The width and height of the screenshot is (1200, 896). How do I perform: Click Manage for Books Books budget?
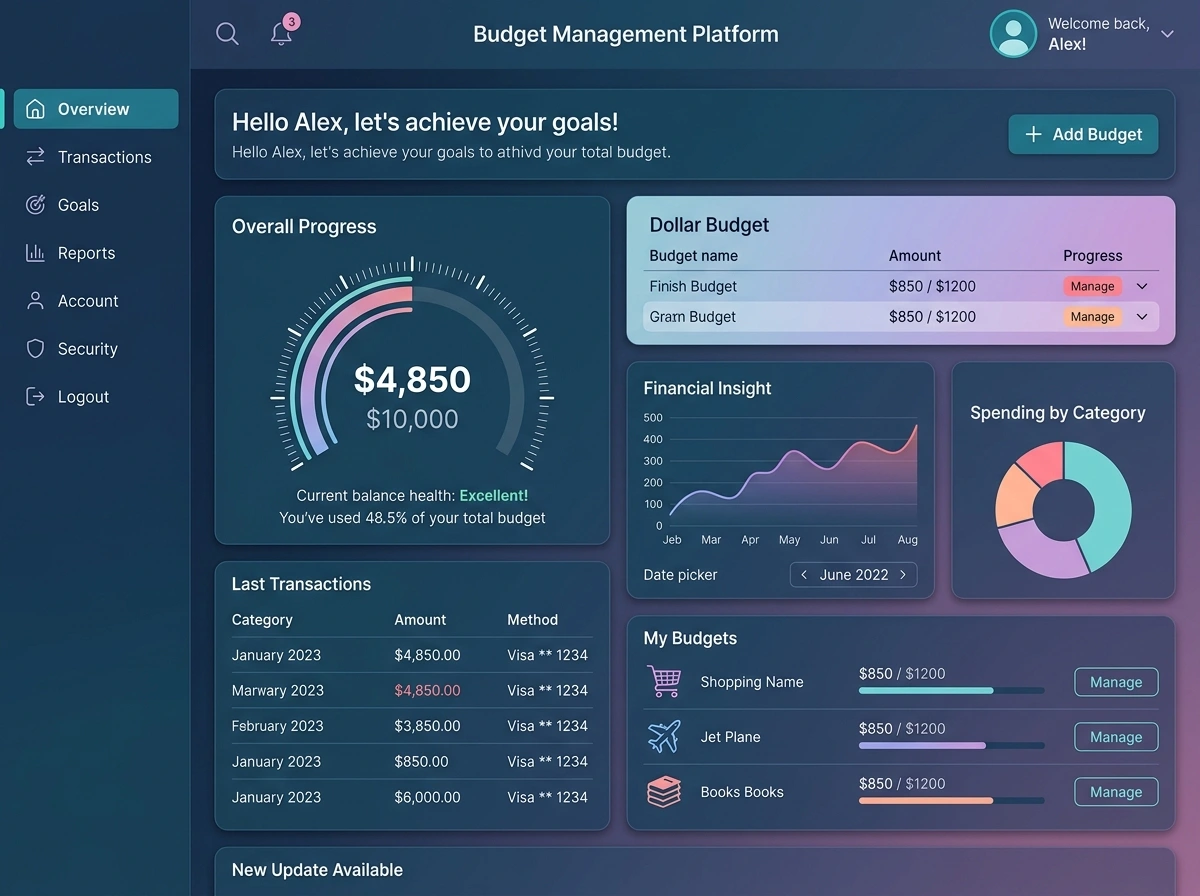tap(1116, 792)
